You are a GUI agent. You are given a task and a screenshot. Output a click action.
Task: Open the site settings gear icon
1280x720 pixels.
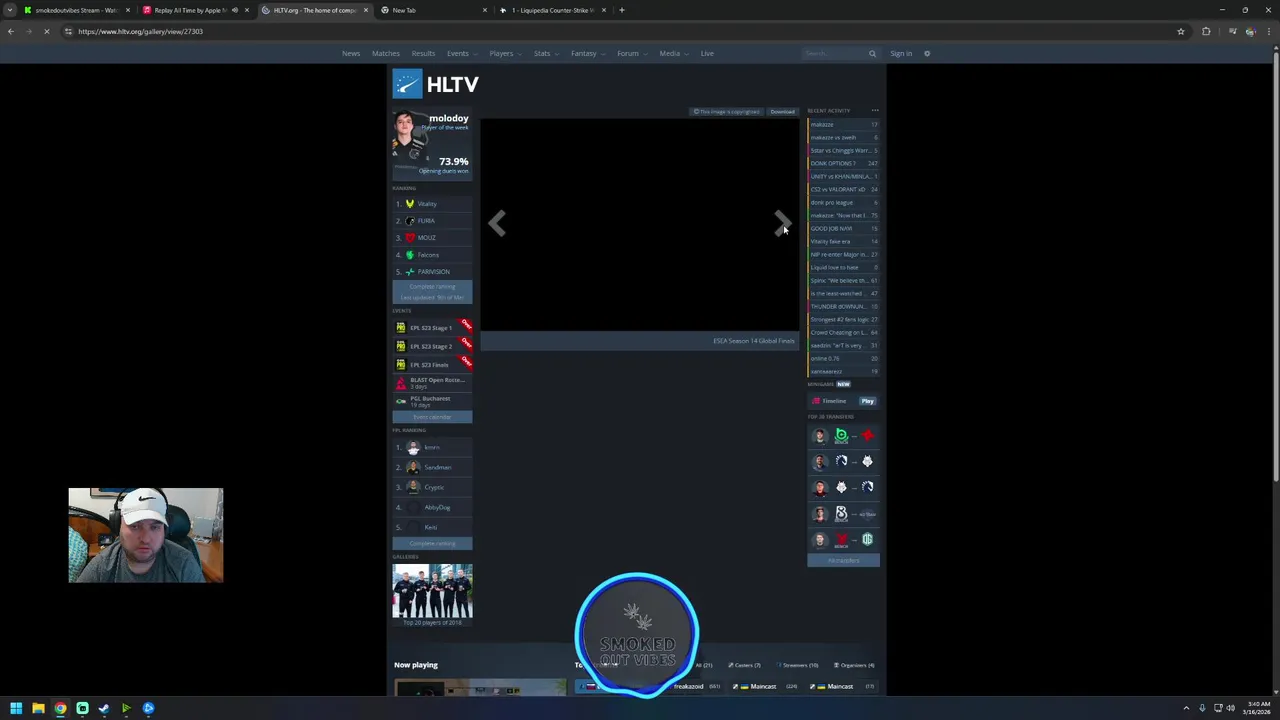pos(927,53)
